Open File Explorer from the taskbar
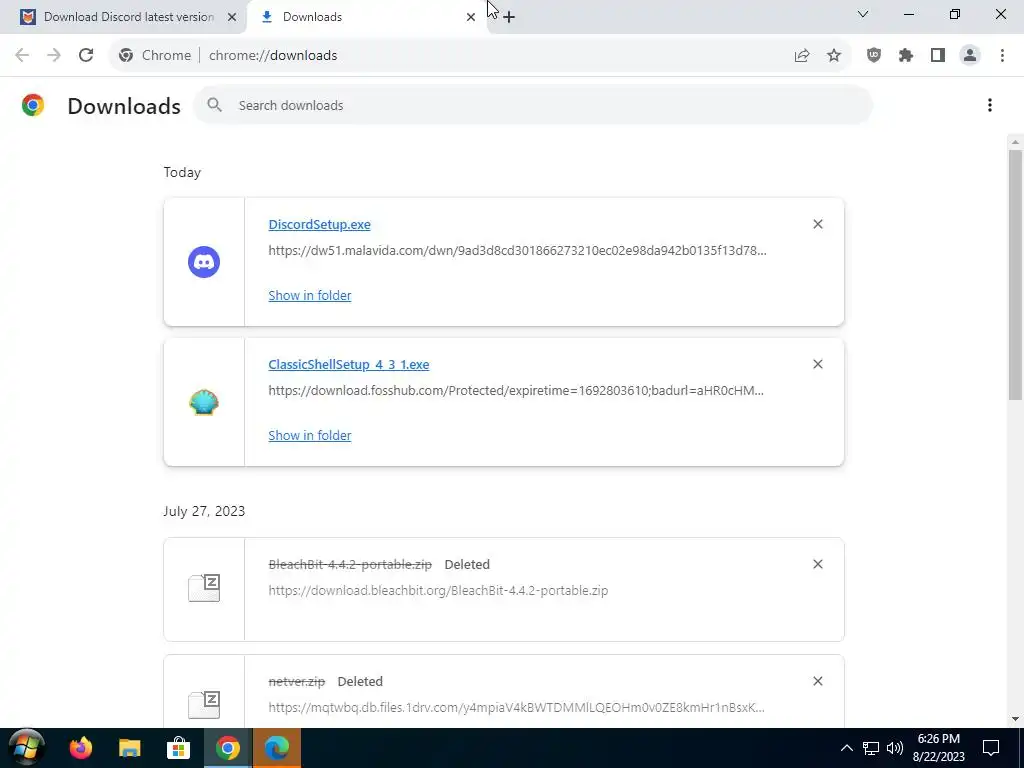The image size is (1024, 768). click(129, 748)
